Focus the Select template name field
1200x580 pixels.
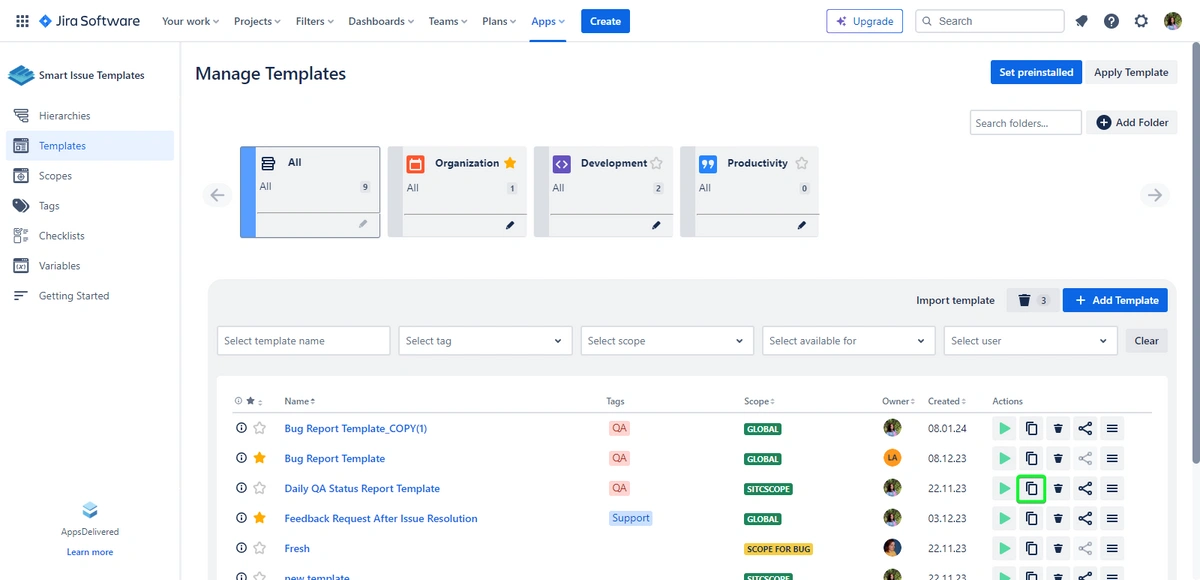[x=303, y=341]
